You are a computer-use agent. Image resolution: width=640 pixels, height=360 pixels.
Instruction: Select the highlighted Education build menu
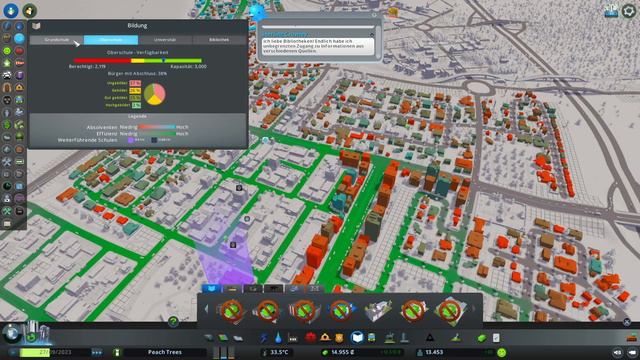(357, 338)
